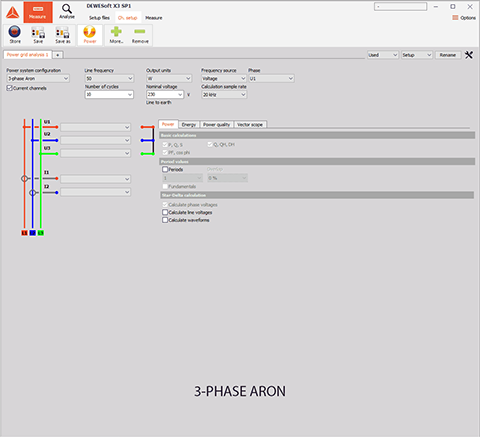Toggle the Current channels checkbox

click(9, 88)
